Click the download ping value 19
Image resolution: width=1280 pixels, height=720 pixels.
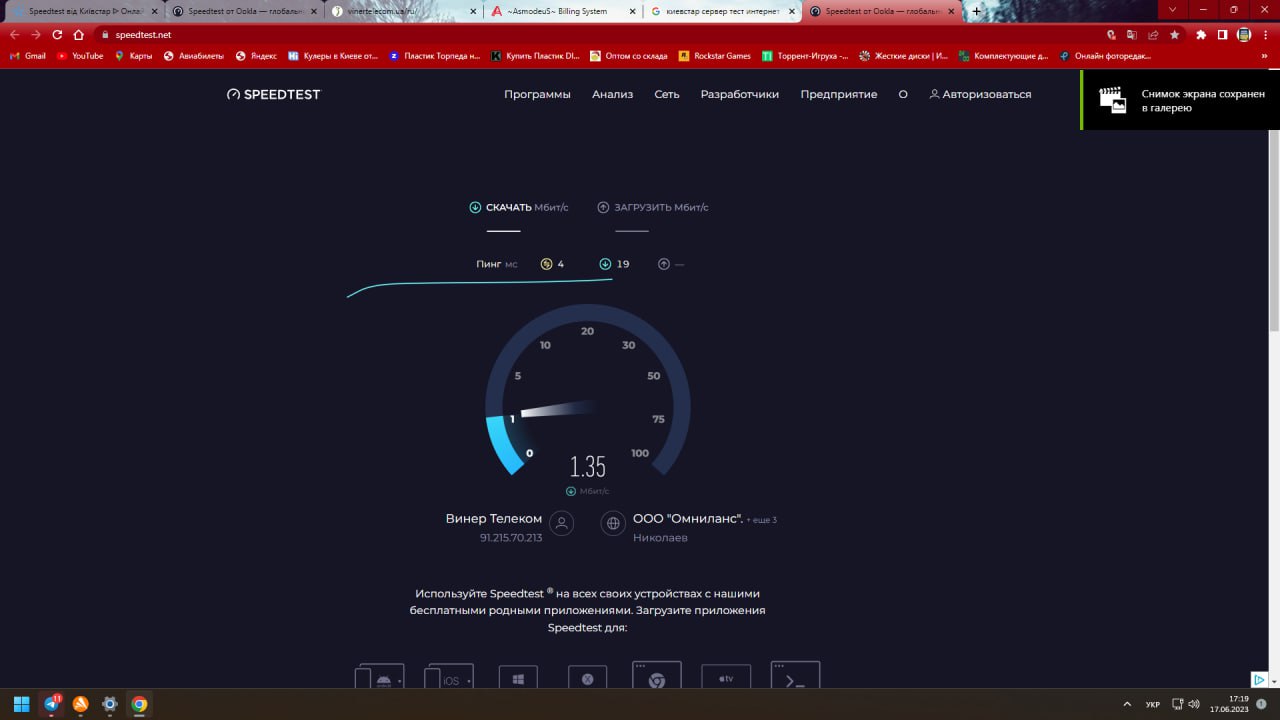coord(623,264)
